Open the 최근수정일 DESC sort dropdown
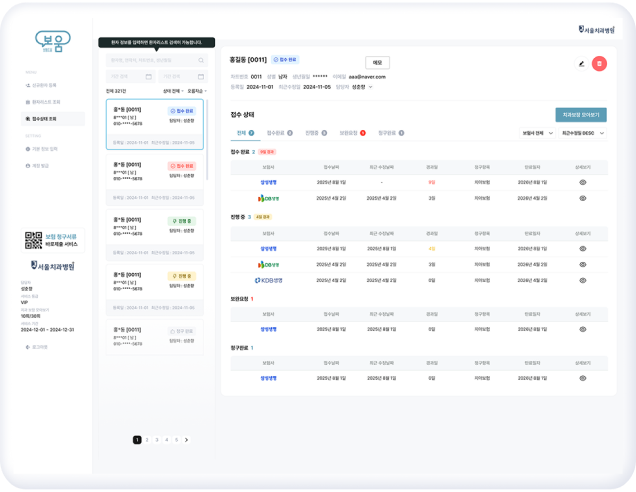Screen dimensions: 636x492 [x=582, y=132]
